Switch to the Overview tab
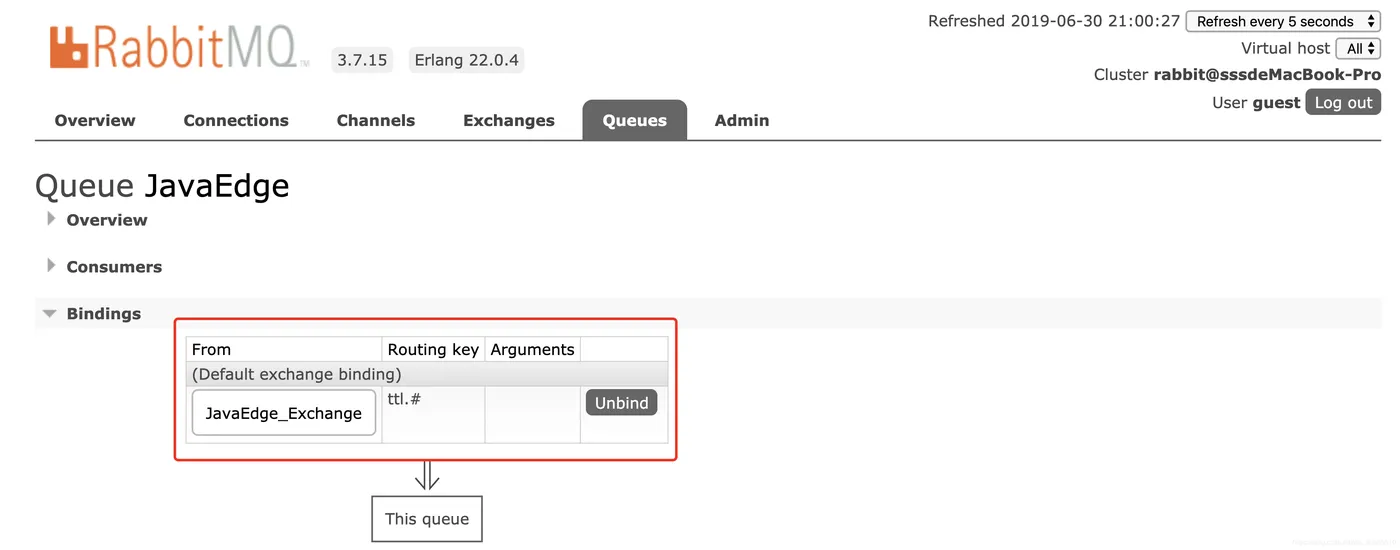Viewport: 1400px width, 550px height. 95,120
